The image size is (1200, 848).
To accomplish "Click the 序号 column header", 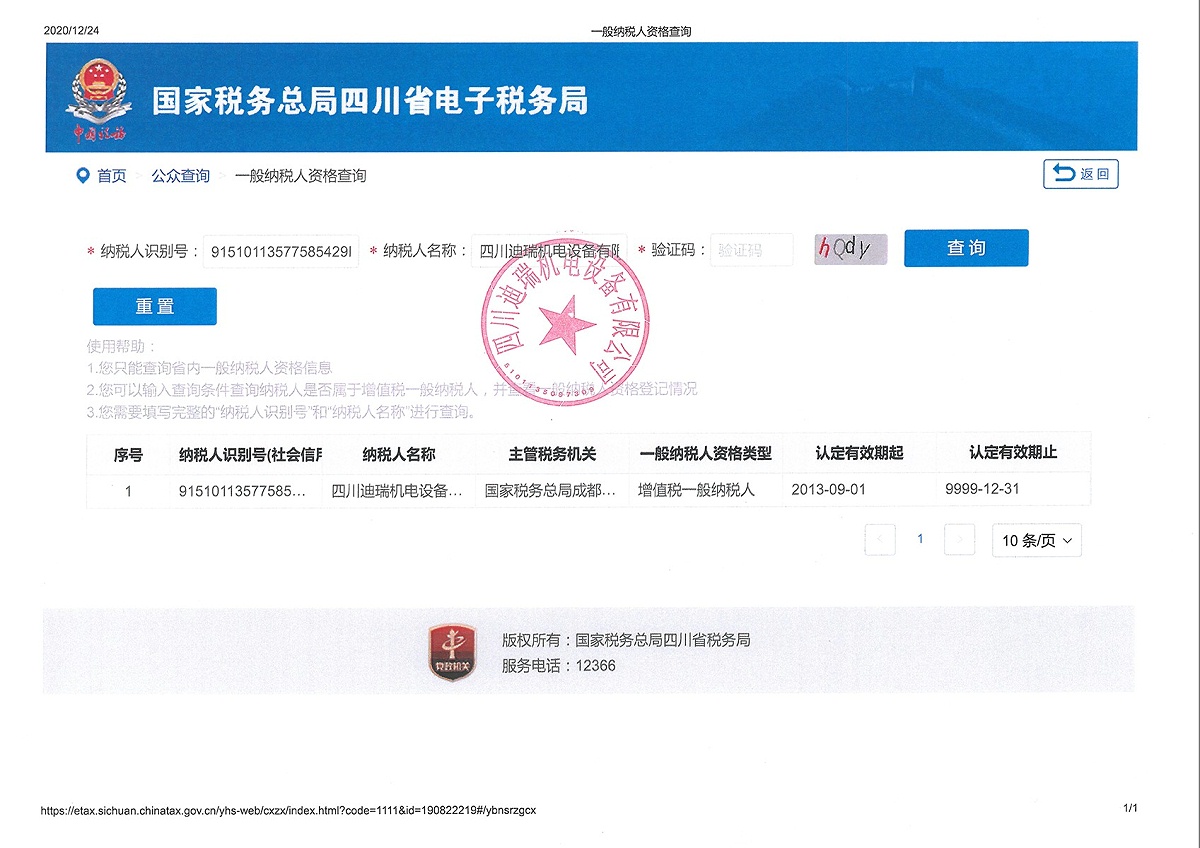I will click(128, 454).
